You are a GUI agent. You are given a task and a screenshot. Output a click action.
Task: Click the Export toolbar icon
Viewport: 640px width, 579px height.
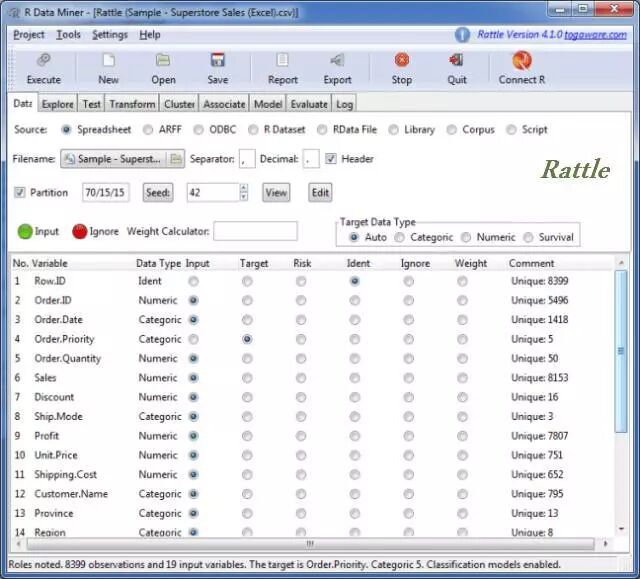(337, 60)
